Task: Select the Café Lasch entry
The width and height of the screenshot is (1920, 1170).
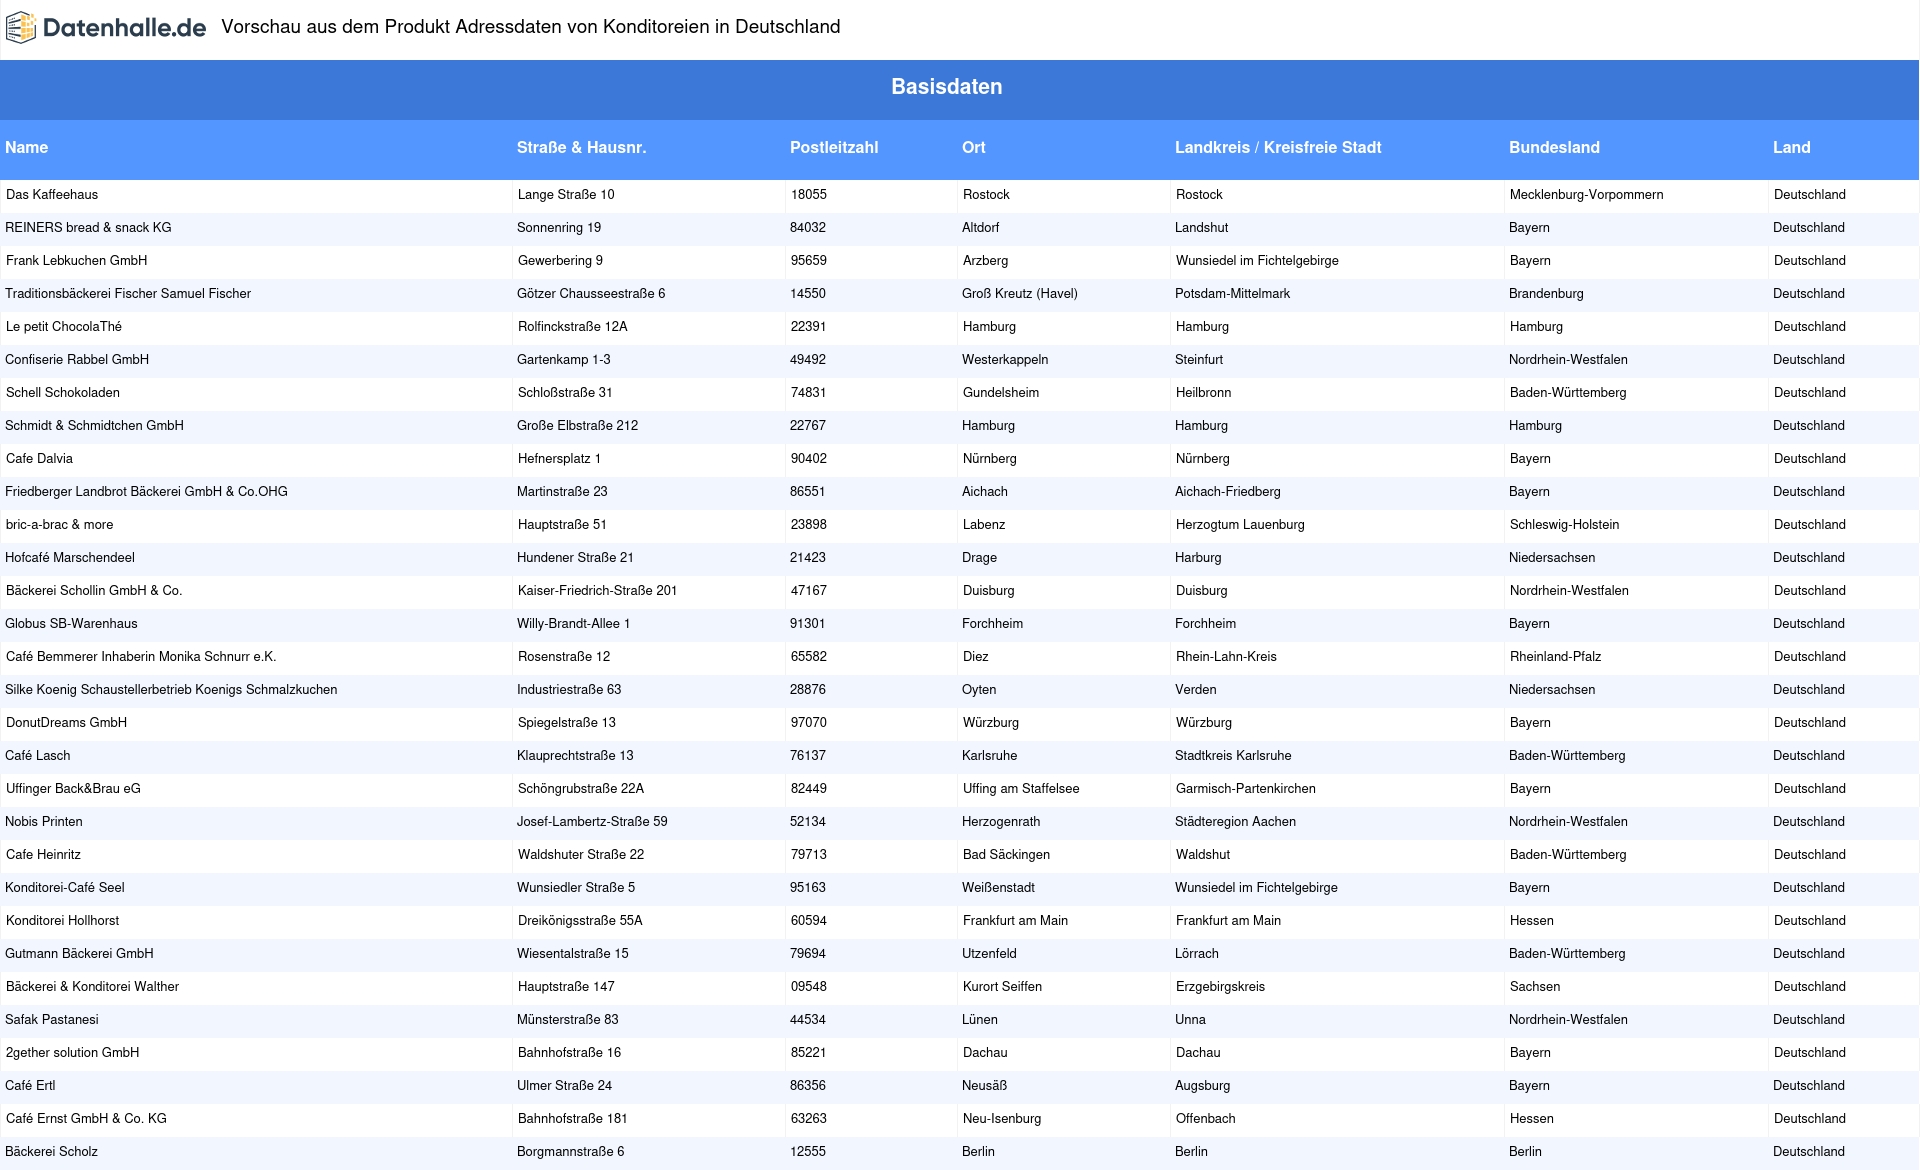Action: pos(38,756)
